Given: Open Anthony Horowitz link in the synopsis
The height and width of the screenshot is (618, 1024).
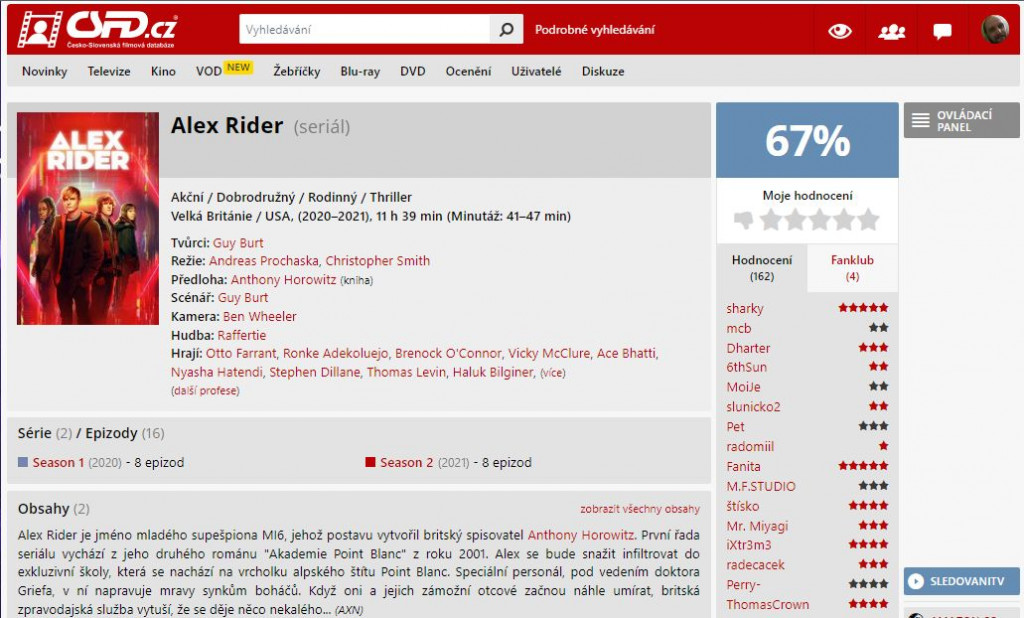Looking at the screenshot, I should point(581,535).
